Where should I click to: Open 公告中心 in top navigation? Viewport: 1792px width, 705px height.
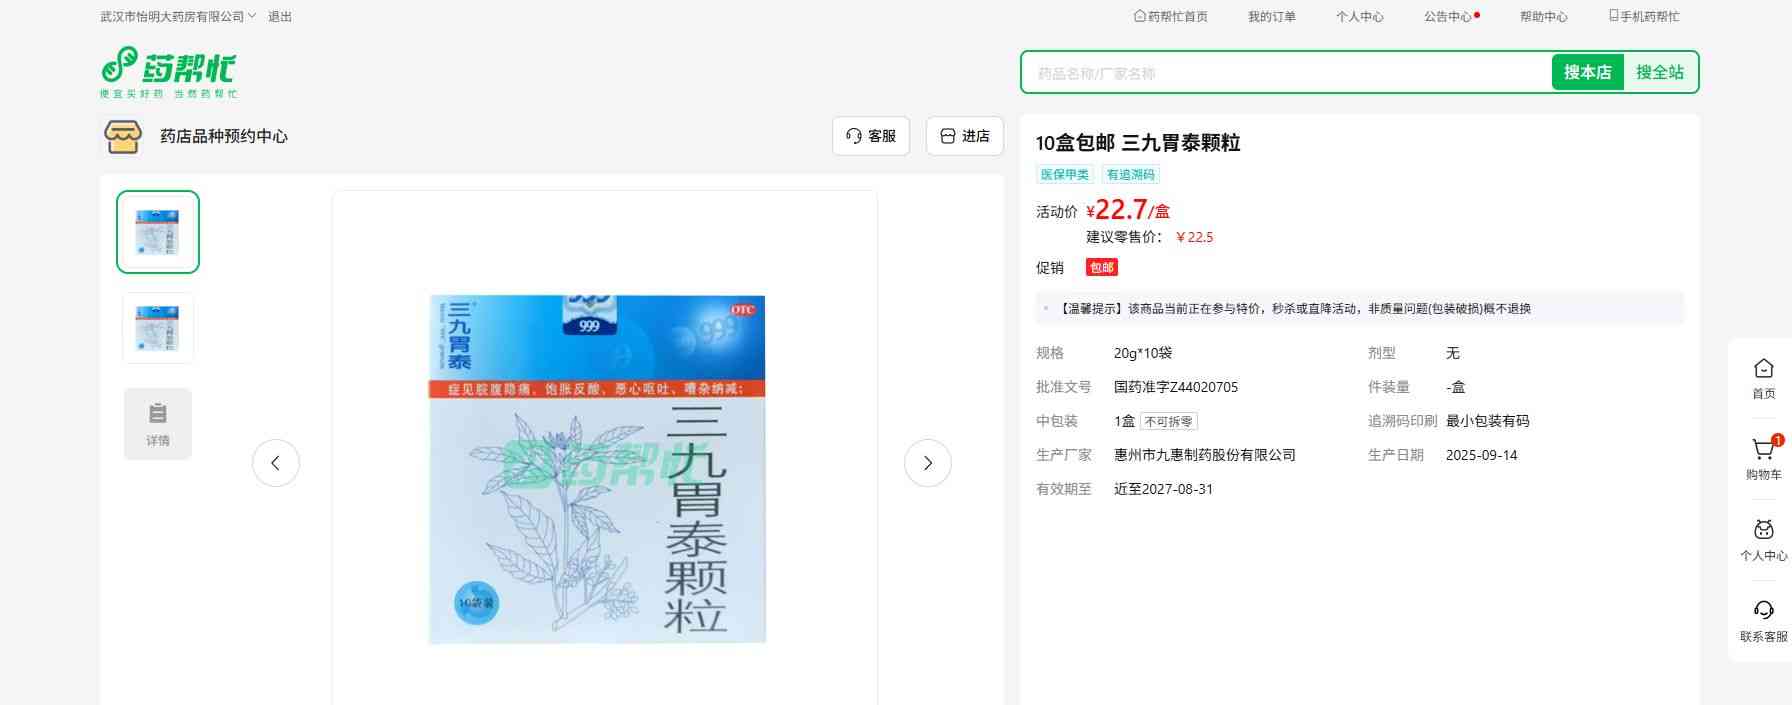tap(1448, 17)
